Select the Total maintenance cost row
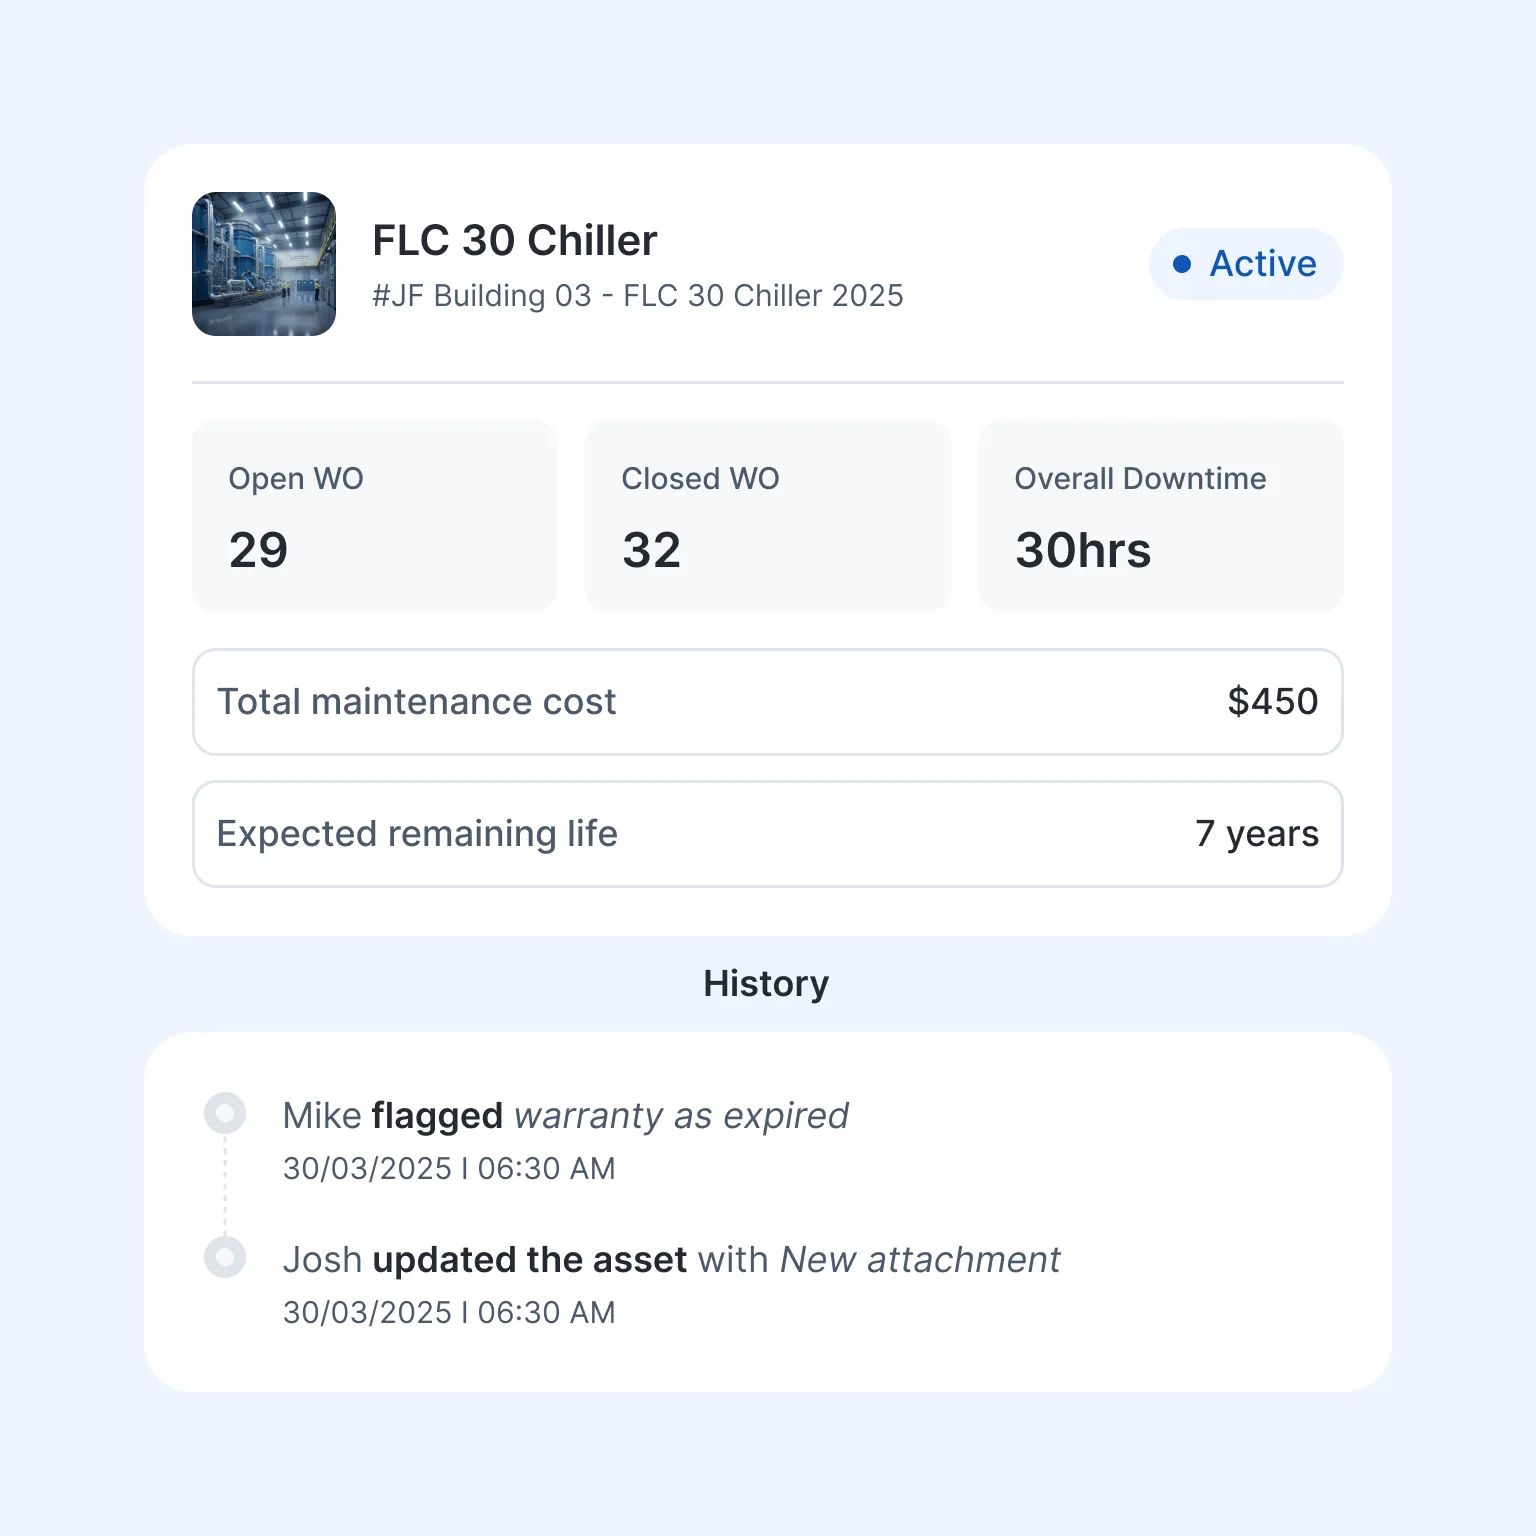Image resolution: width=1536 pixels, height=1536 pixels. coord(767,702)
